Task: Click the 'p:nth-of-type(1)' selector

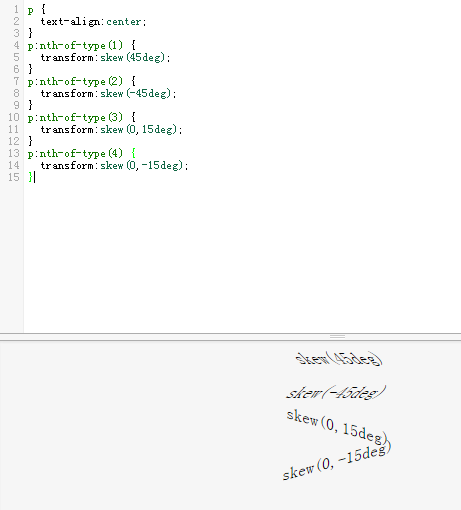Action: click(x=75, y=46)
